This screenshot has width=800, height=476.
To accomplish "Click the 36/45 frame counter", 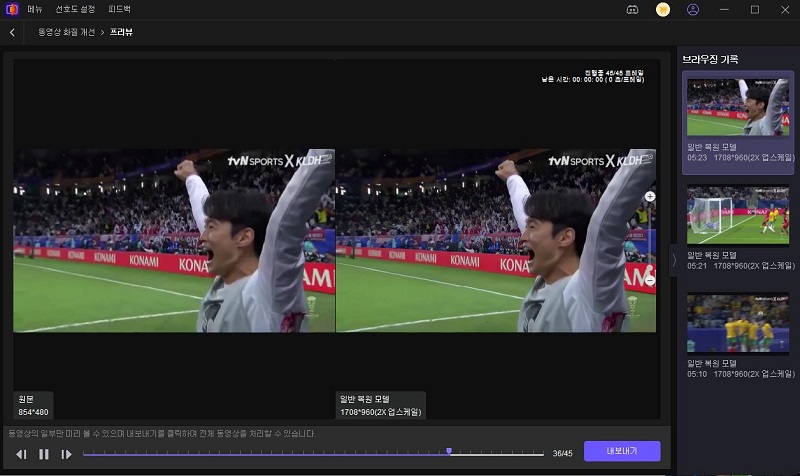I will click(x=562, y=453).
